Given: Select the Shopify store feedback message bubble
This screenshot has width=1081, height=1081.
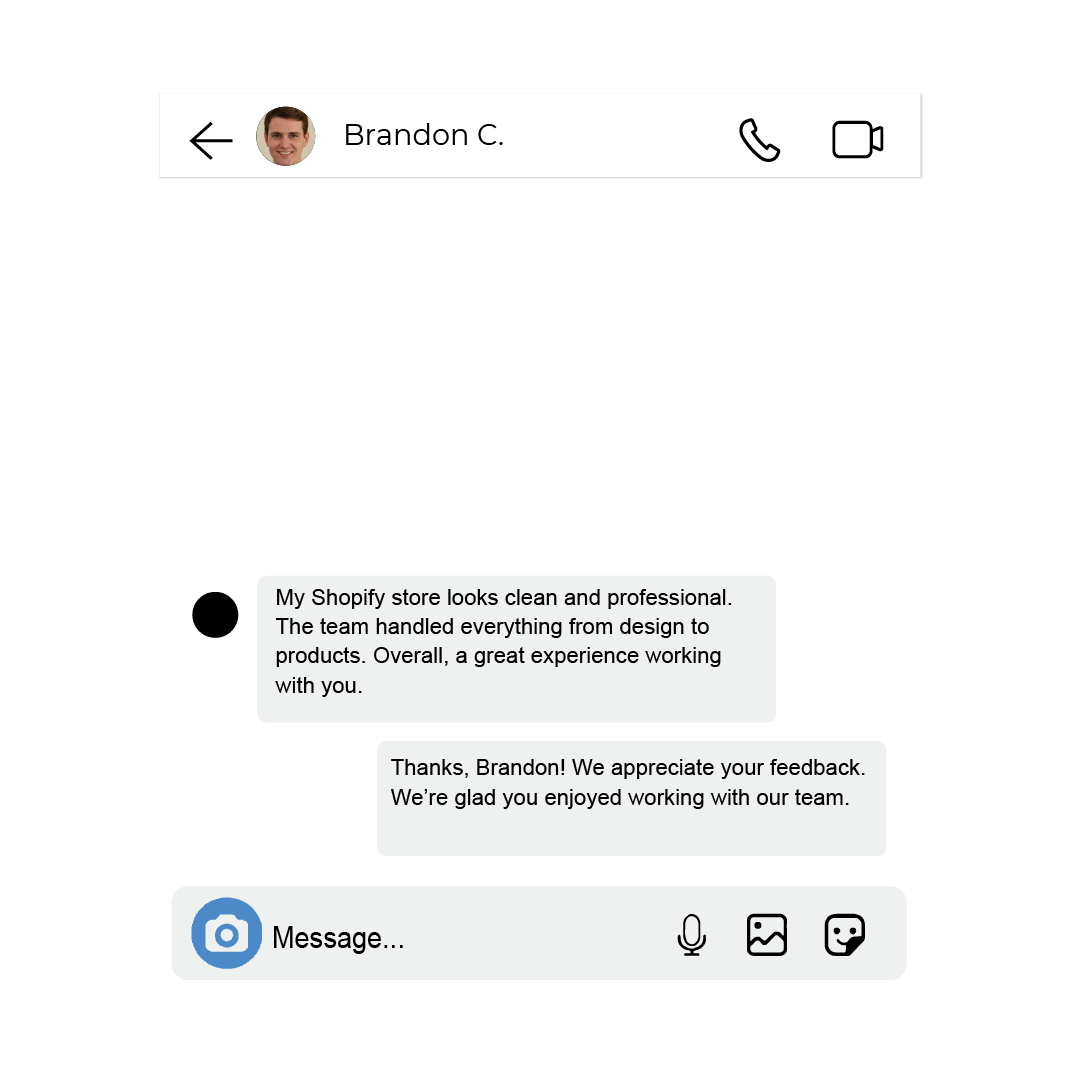Looking at the screenshot, I should (x=516, y=649).
